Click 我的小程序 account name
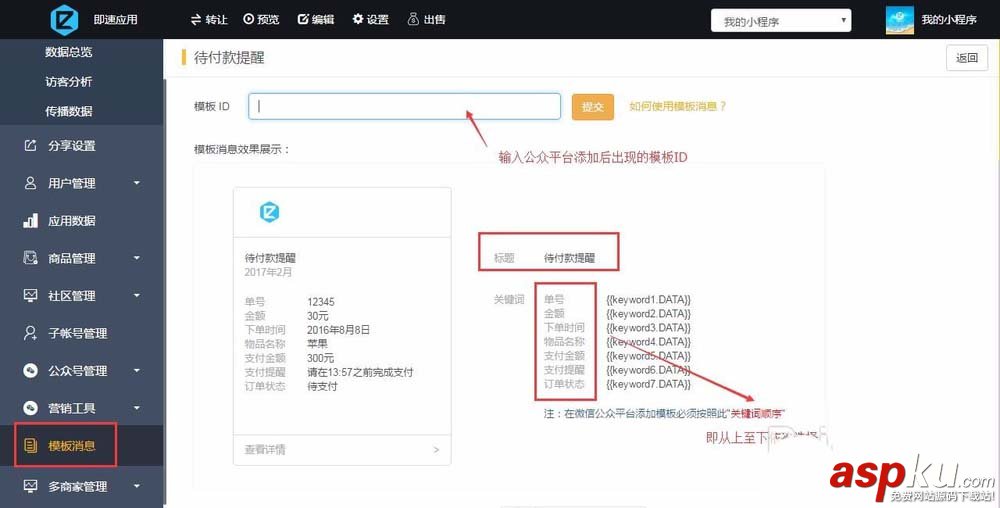This screenshot has width=1000, height=508. (x=949, y=20)
